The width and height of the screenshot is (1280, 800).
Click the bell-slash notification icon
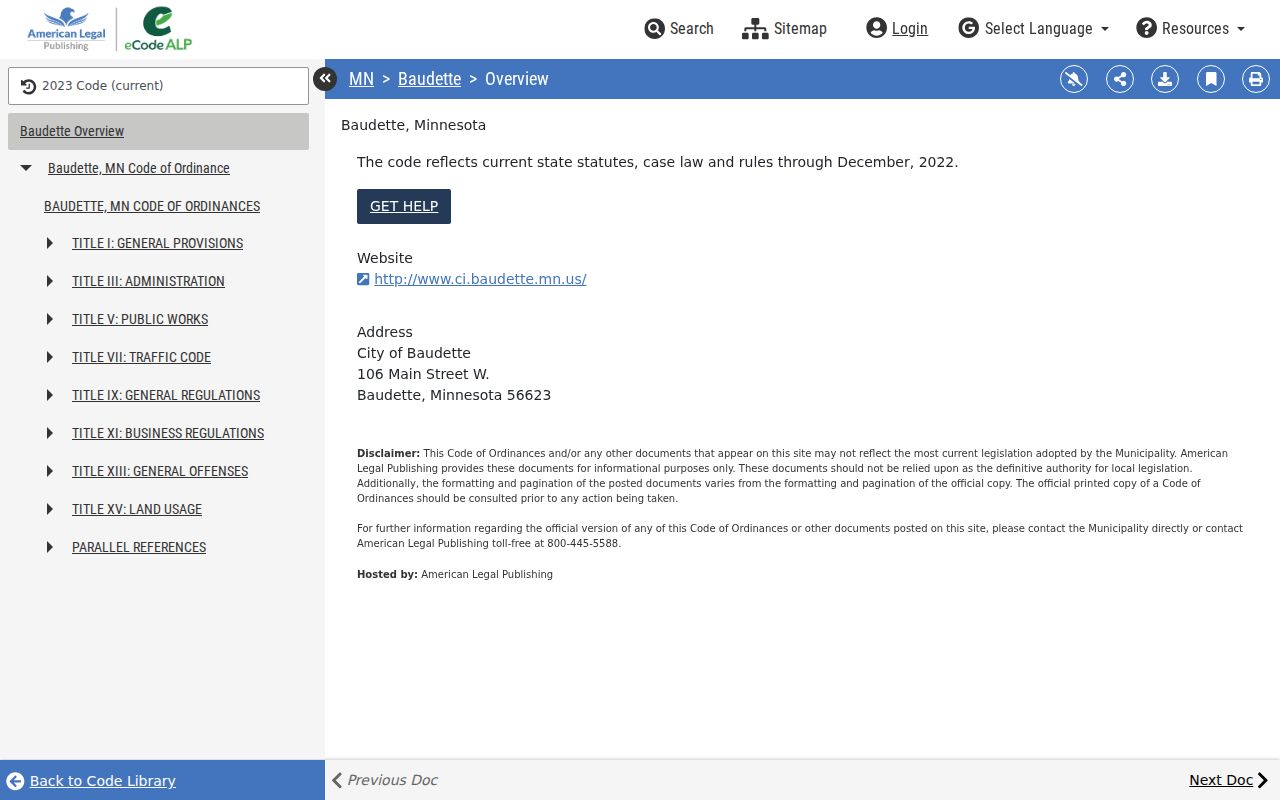(x=1074, y=79)
